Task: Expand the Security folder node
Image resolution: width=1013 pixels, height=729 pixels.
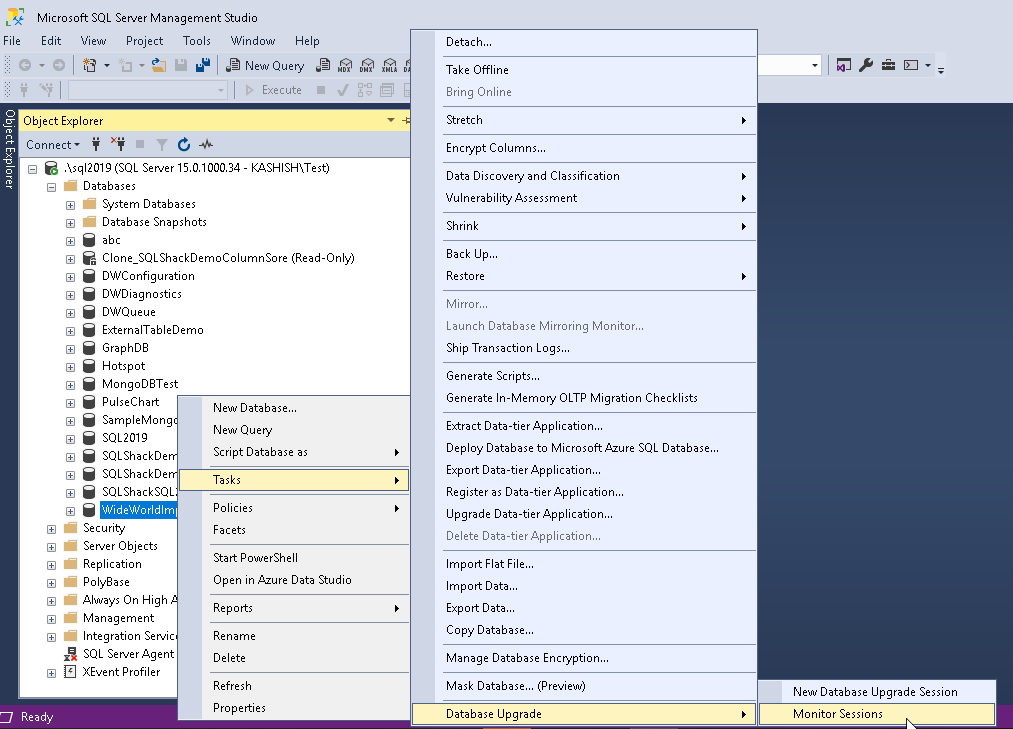Action: pos(52,529)
